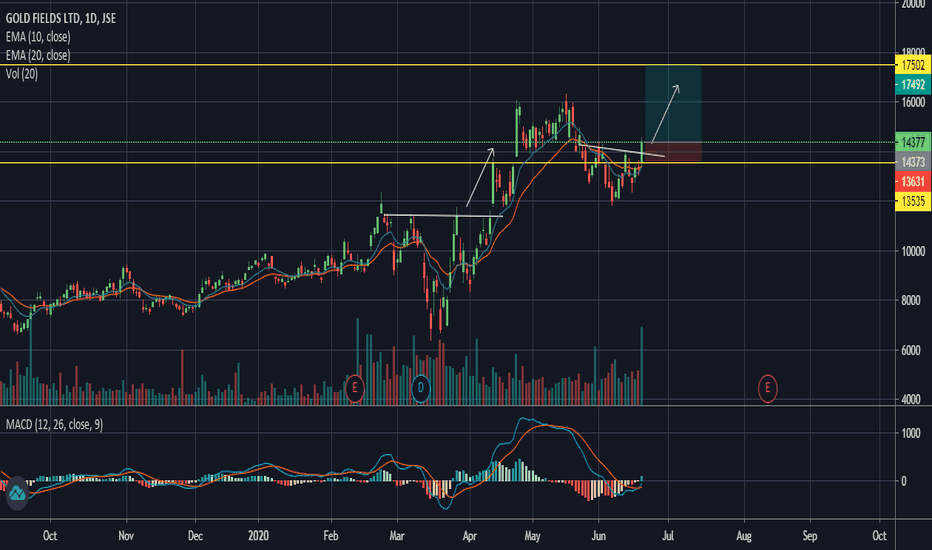
Task: Click the yellow 17502 price label
Action: 913,65
